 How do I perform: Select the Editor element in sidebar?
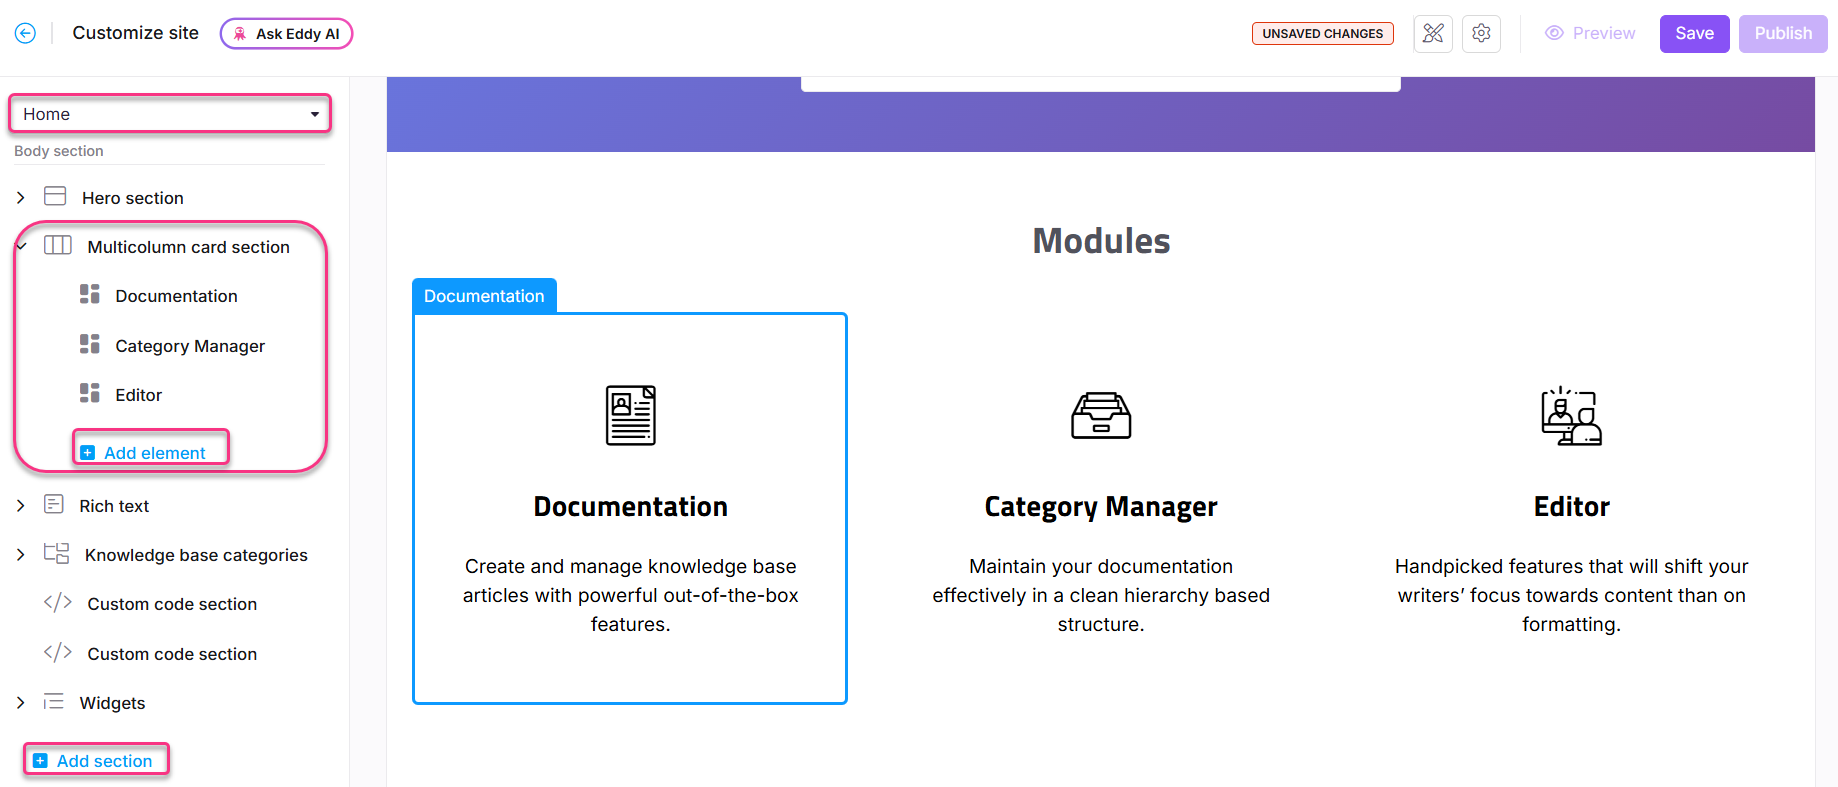138,395
